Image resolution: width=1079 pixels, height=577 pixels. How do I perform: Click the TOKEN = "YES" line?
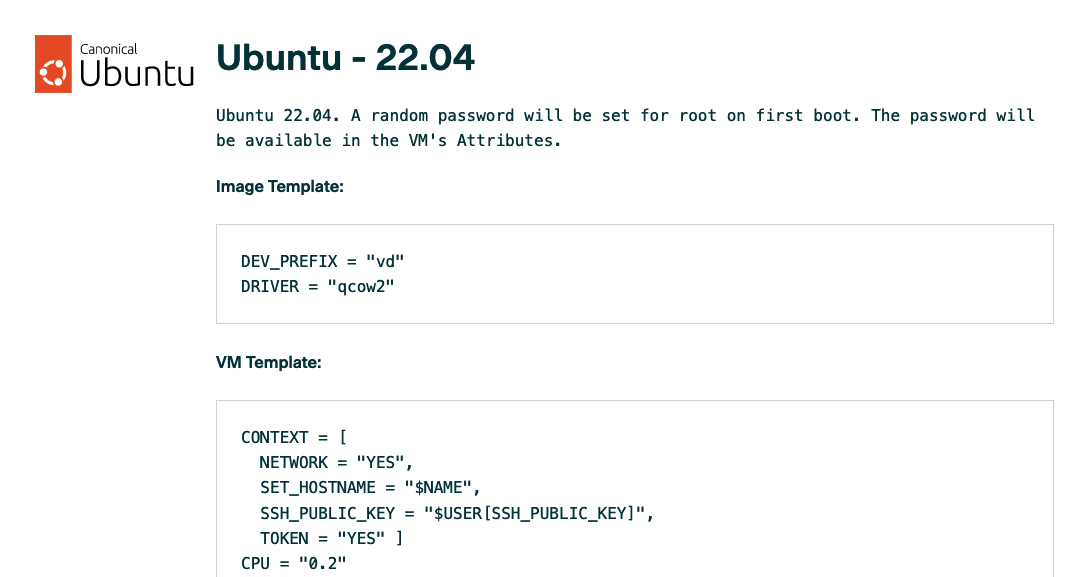coord(331,538)
